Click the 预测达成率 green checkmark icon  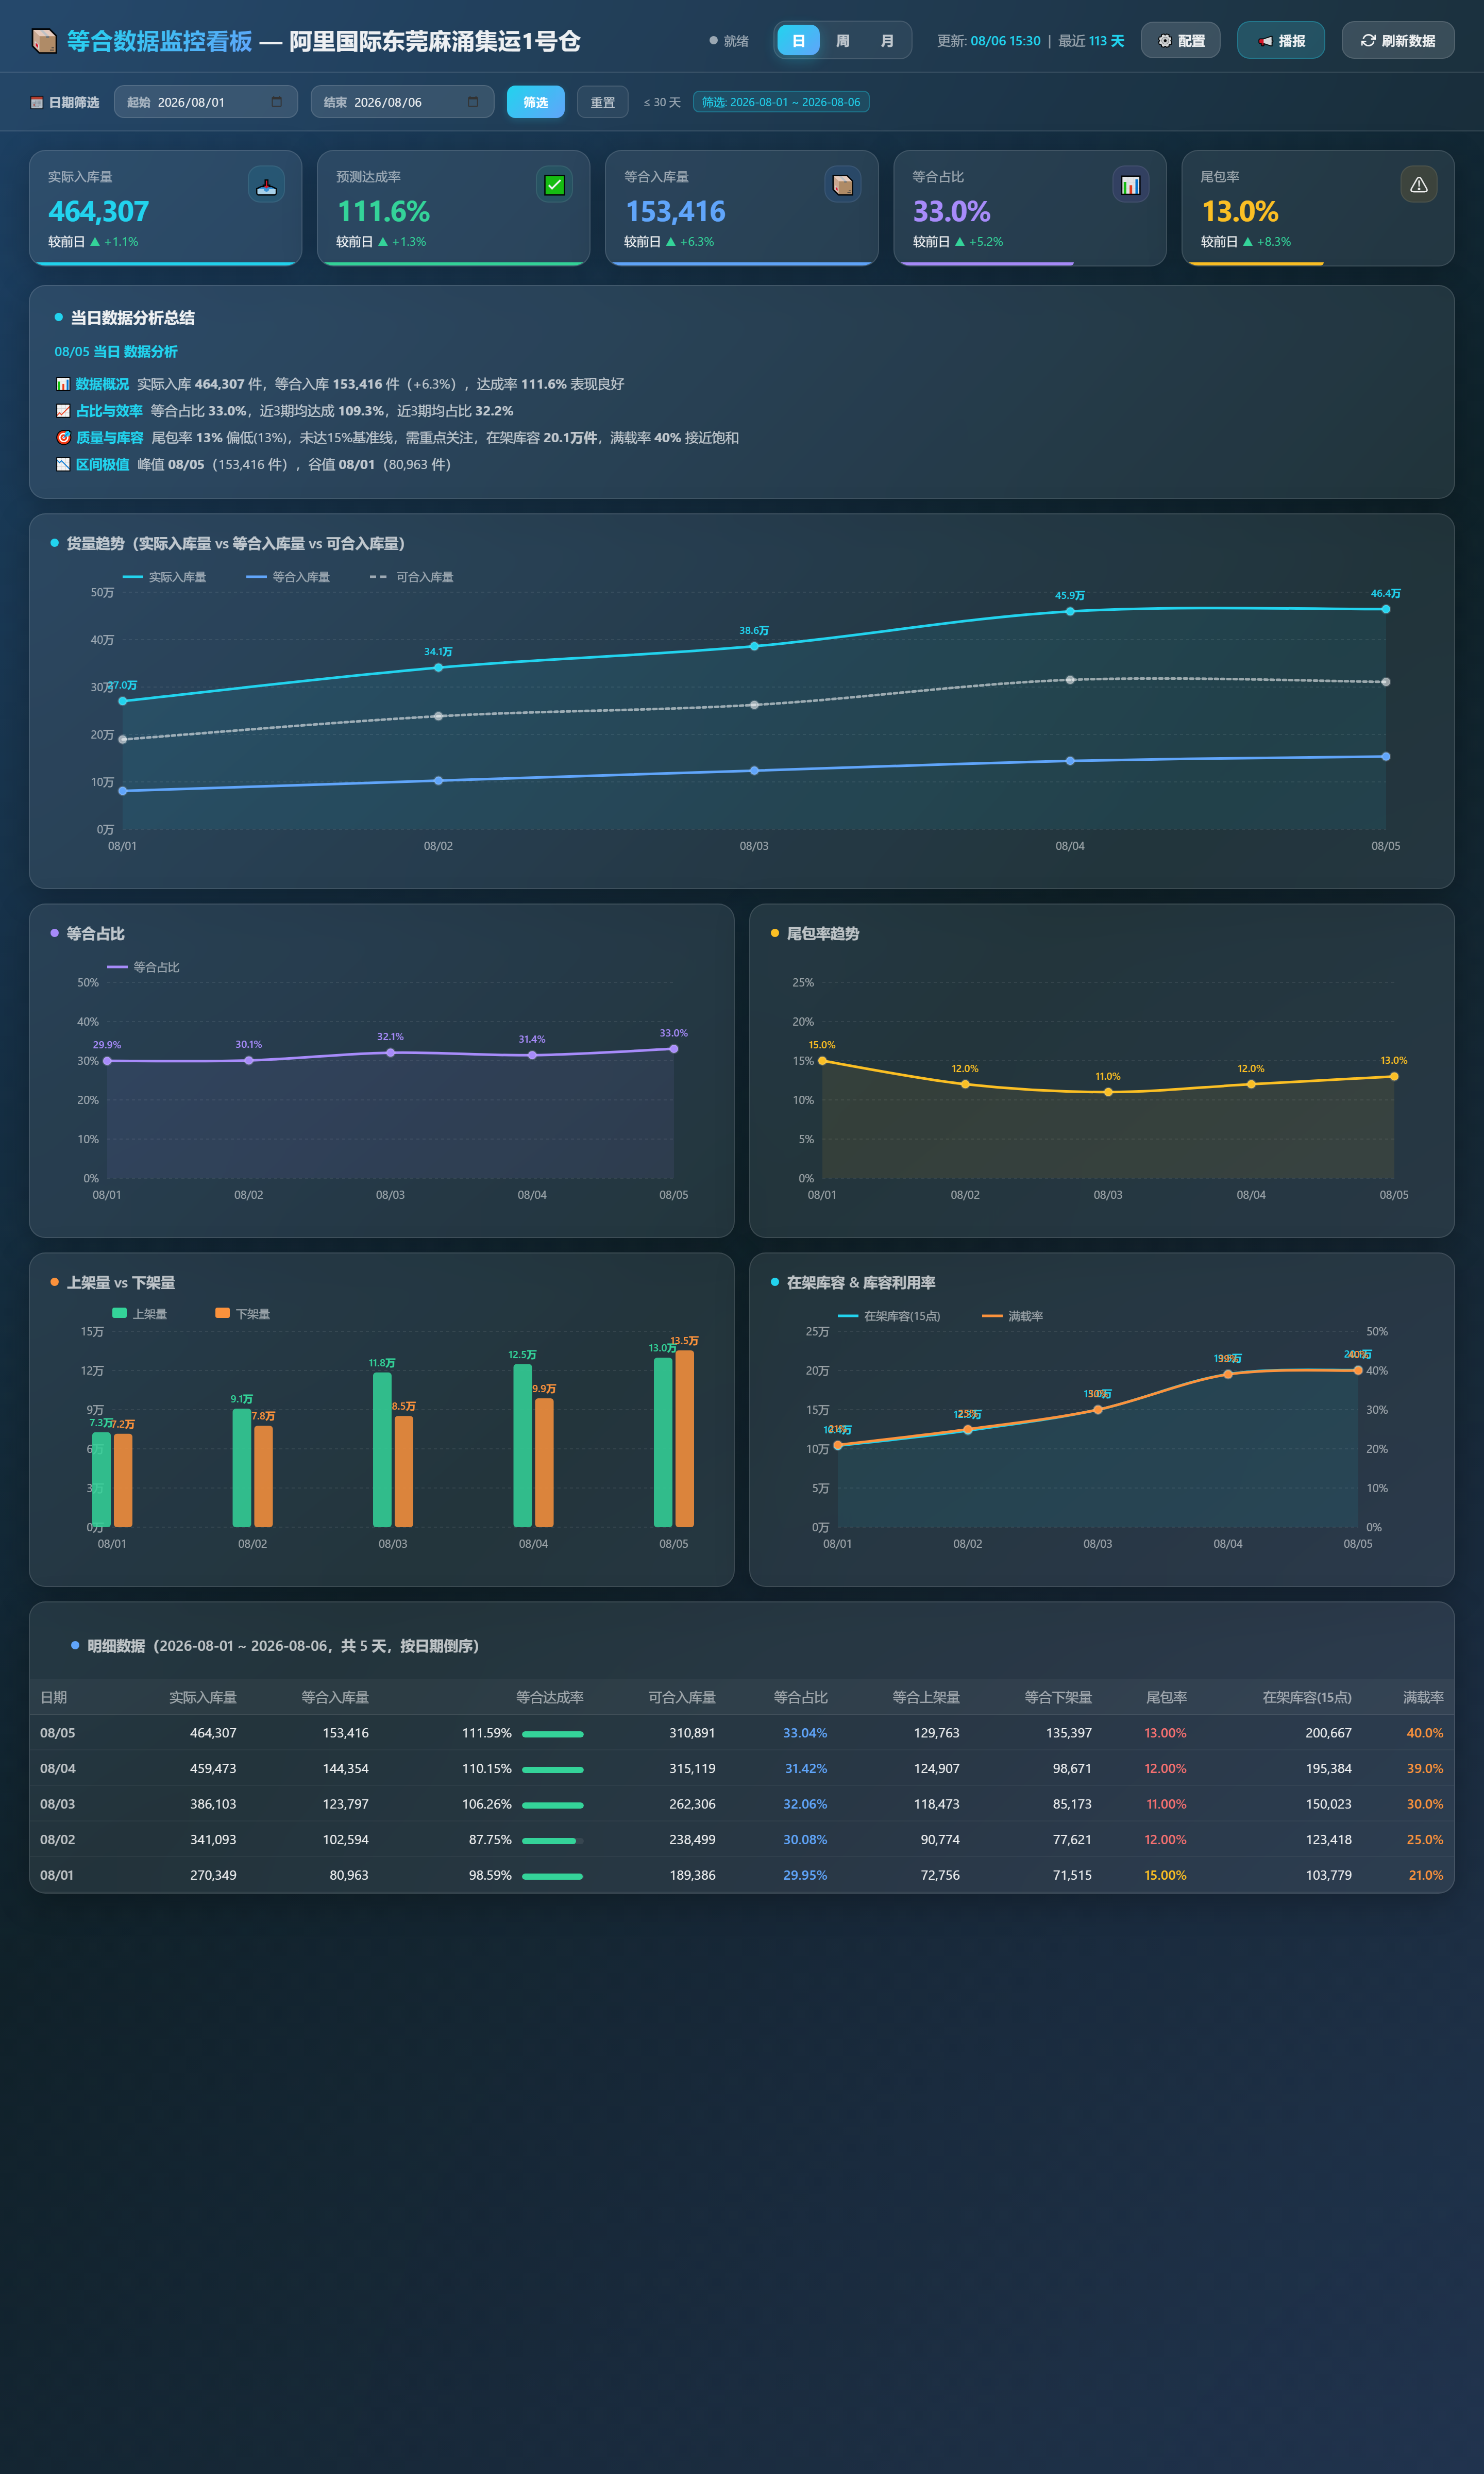pyautogui.click(x=554, y=185)
